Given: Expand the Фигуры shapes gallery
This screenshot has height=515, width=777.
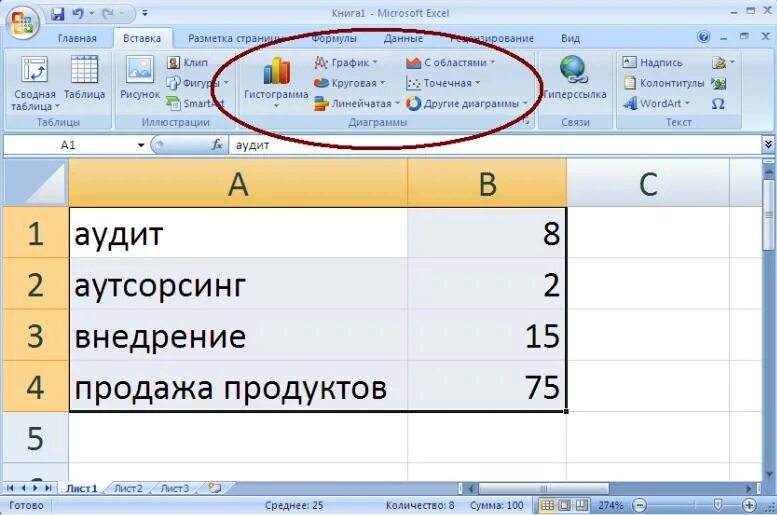Looking at the screenshot, I should tap(198, 83).
